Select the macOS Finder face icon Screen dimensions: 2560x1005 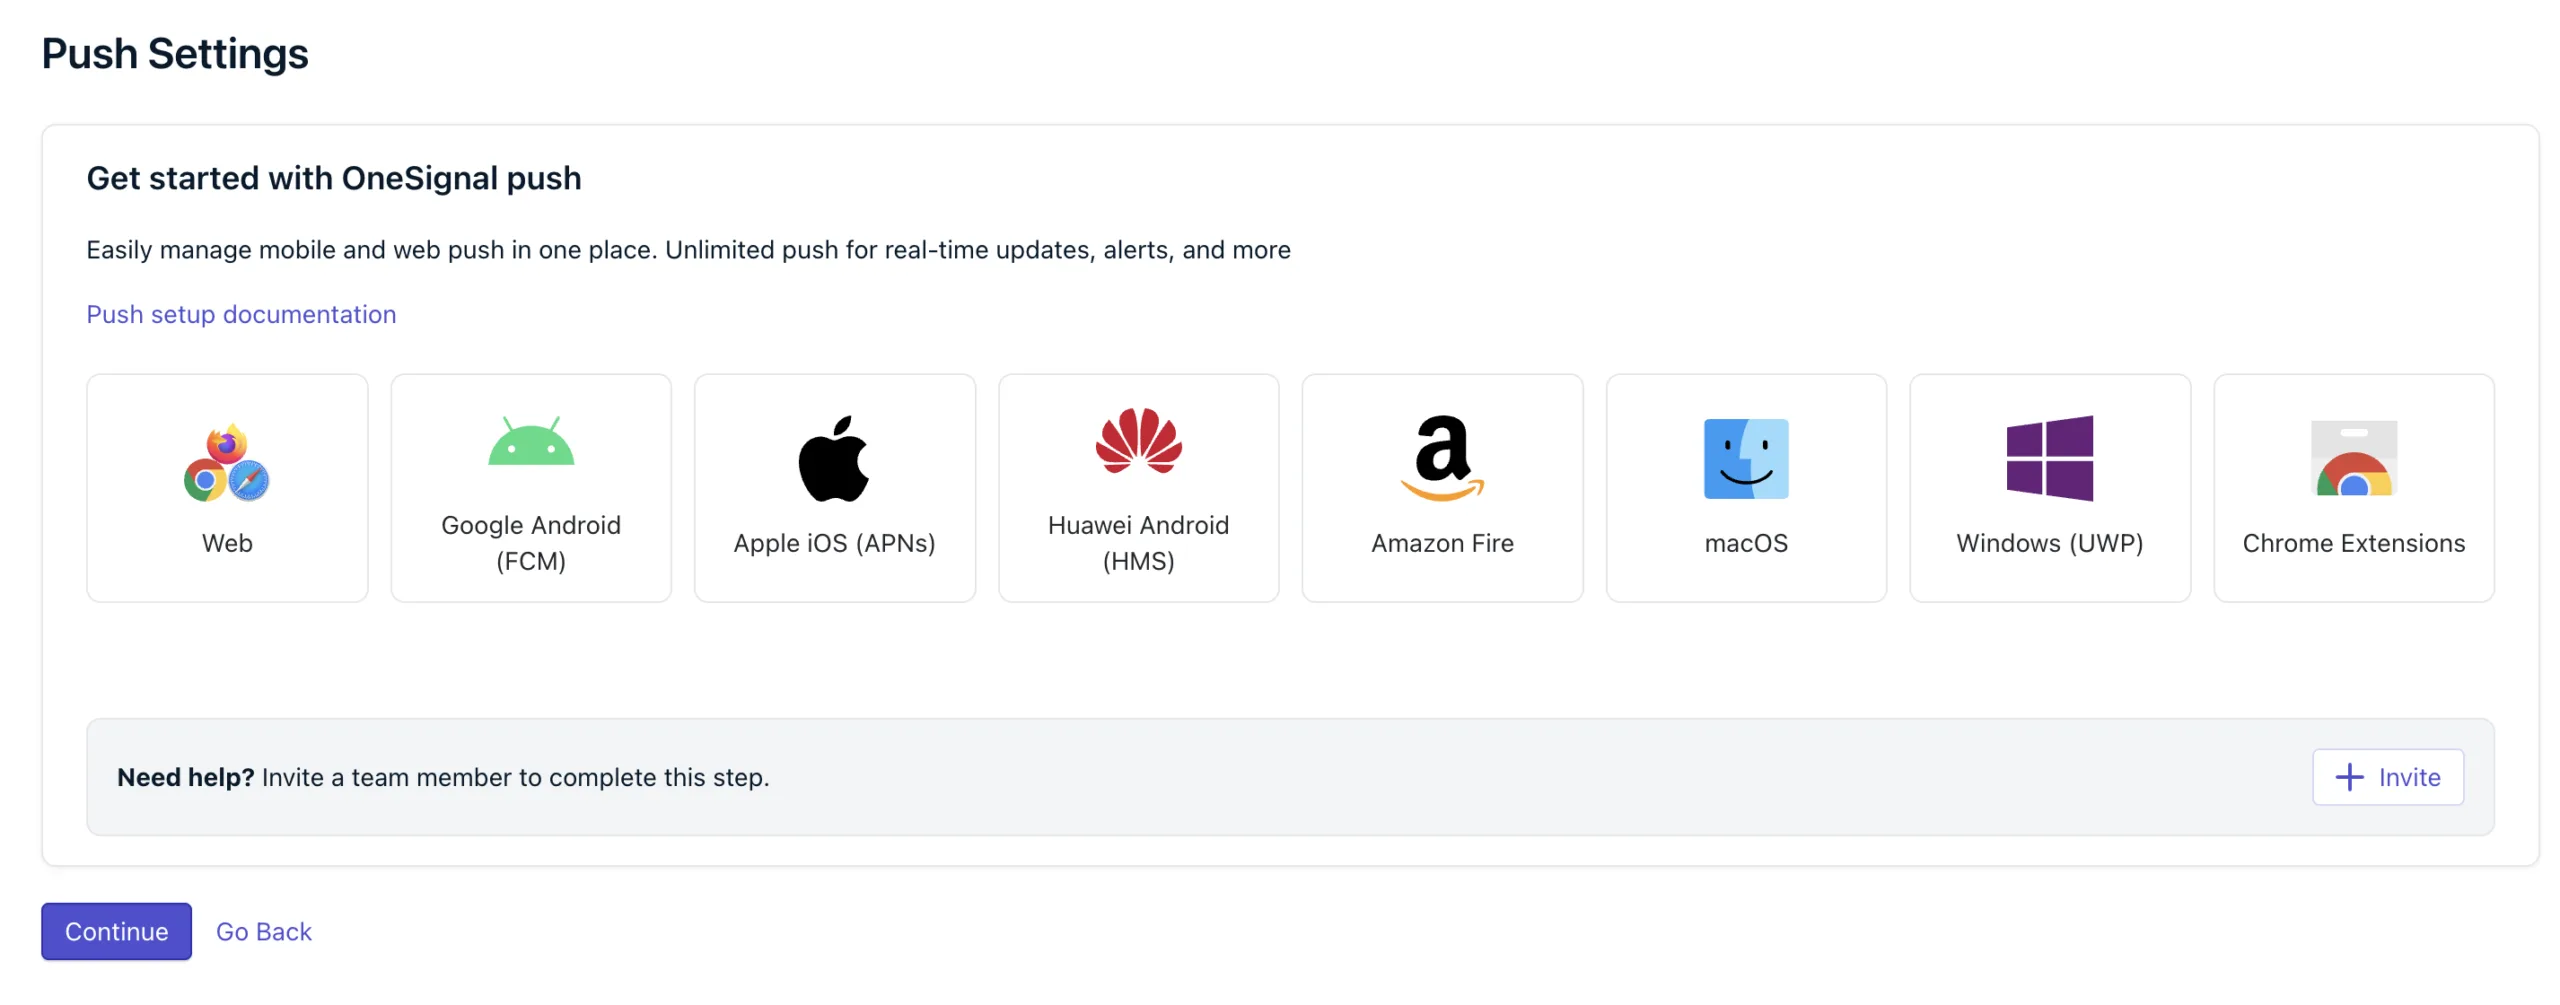point(1745,458)
